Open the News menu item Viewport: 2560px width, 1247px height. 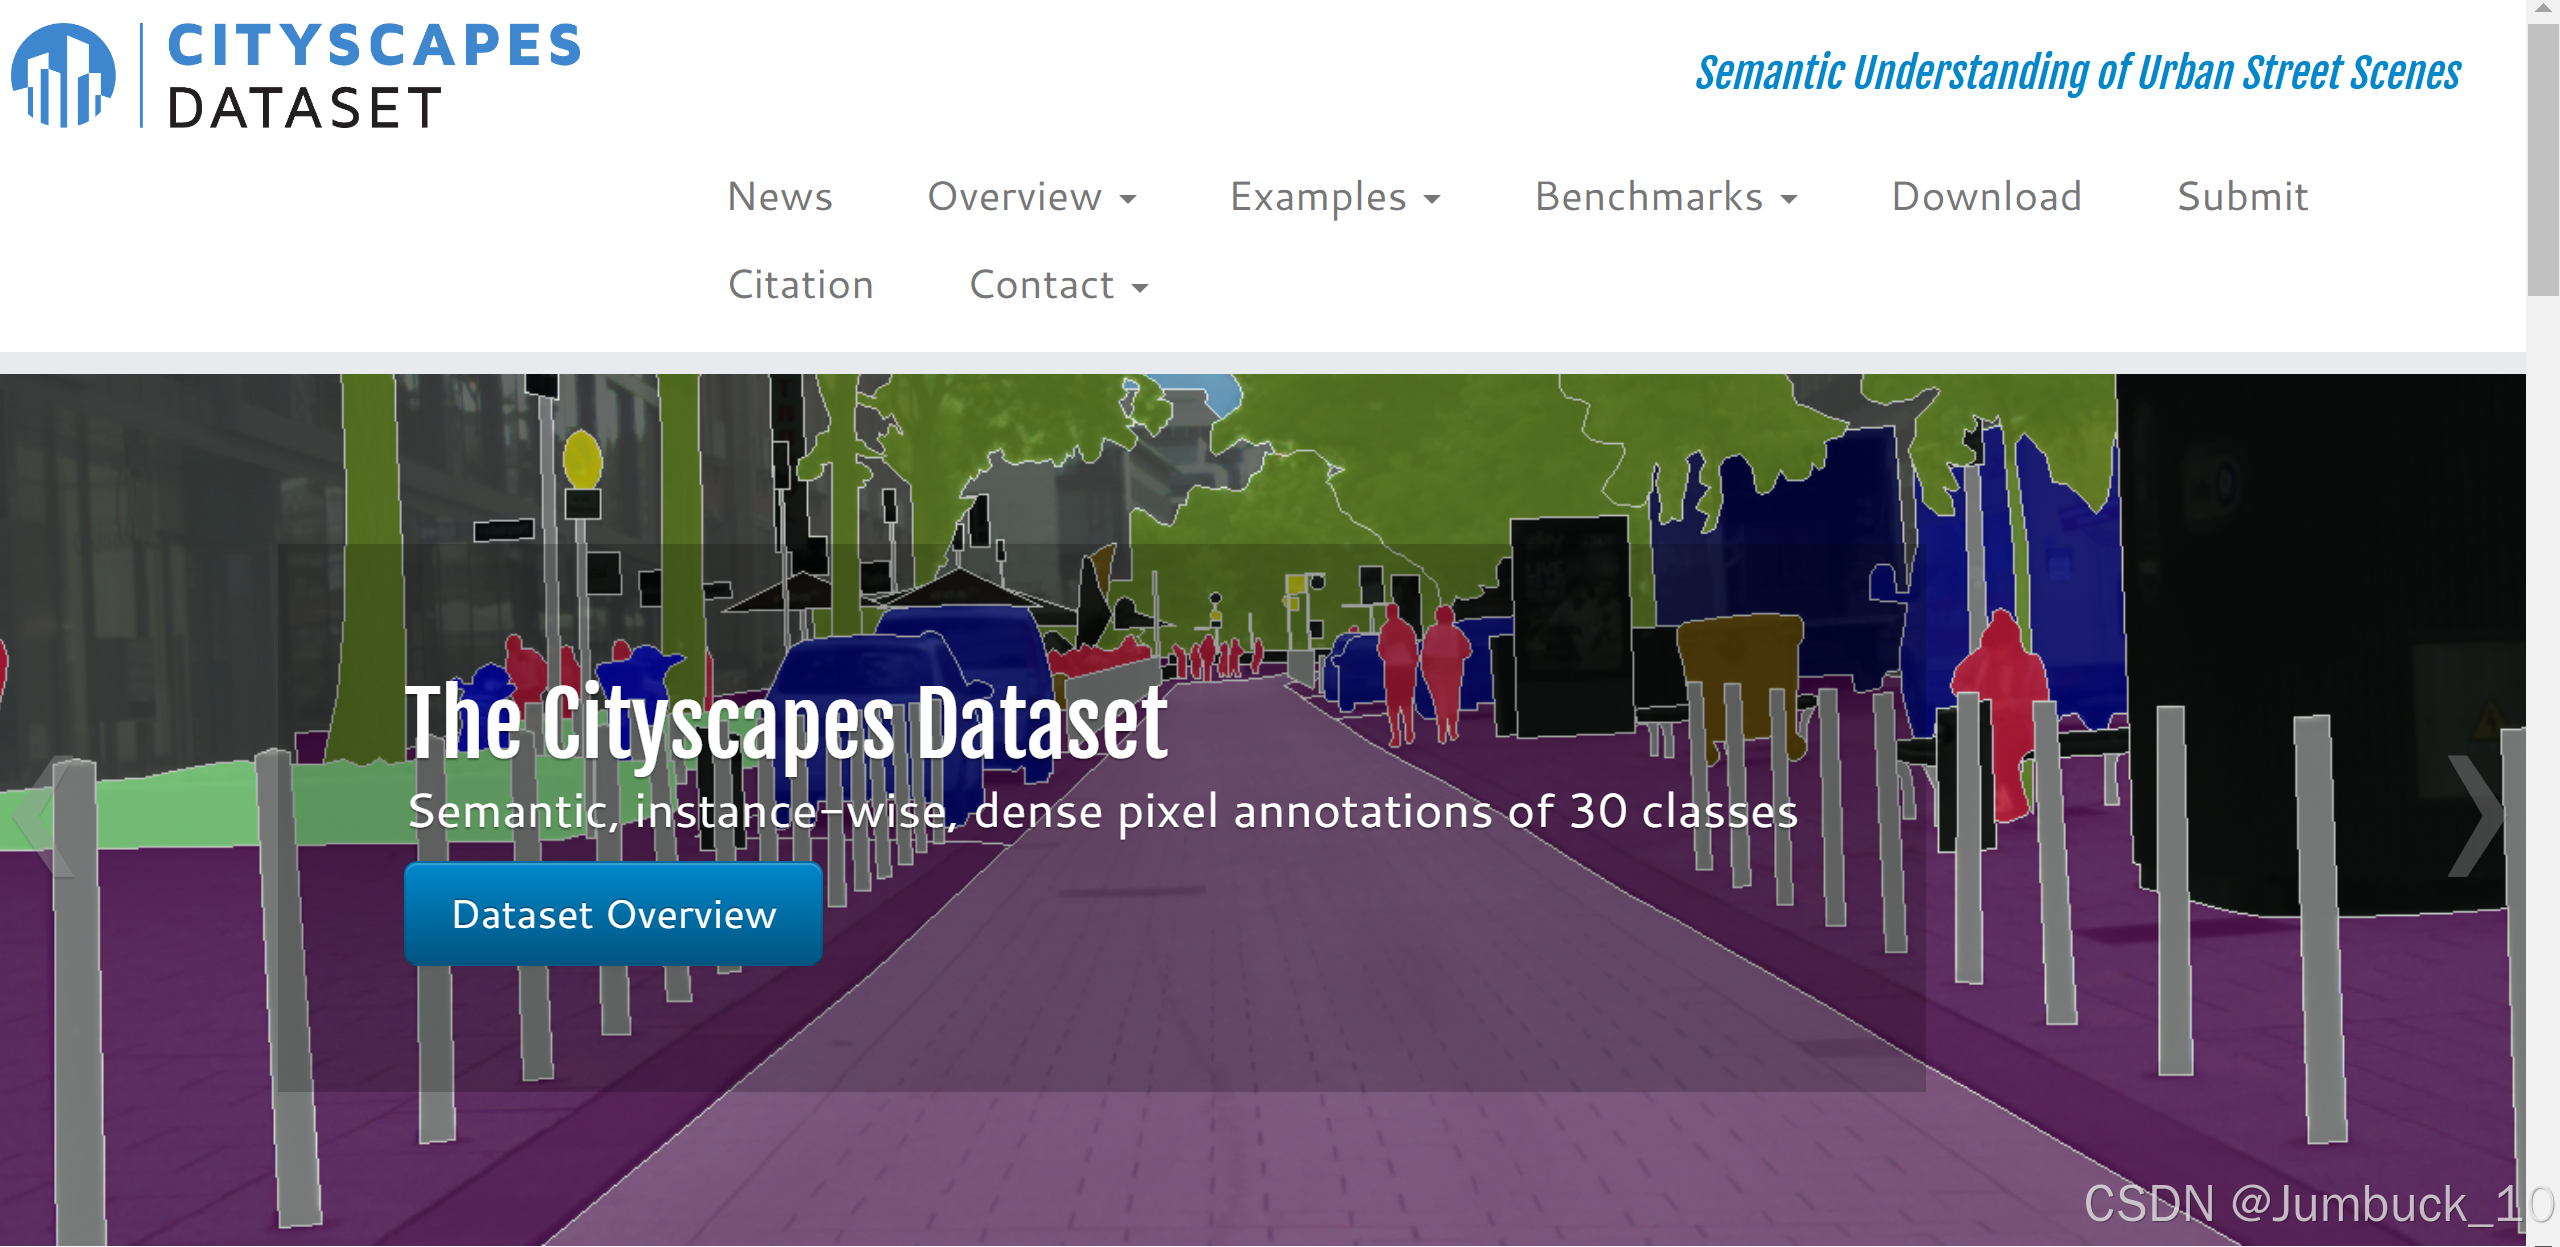point(780,197)
